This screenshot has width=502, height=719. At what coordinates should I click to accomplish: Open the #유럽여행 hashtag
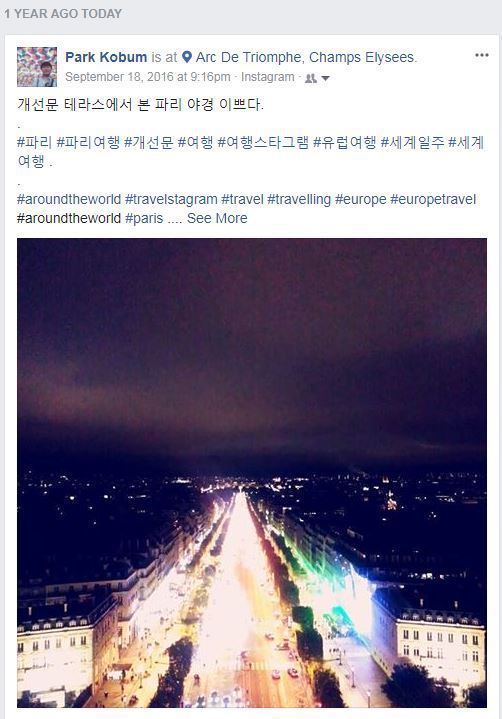(344, 143)
